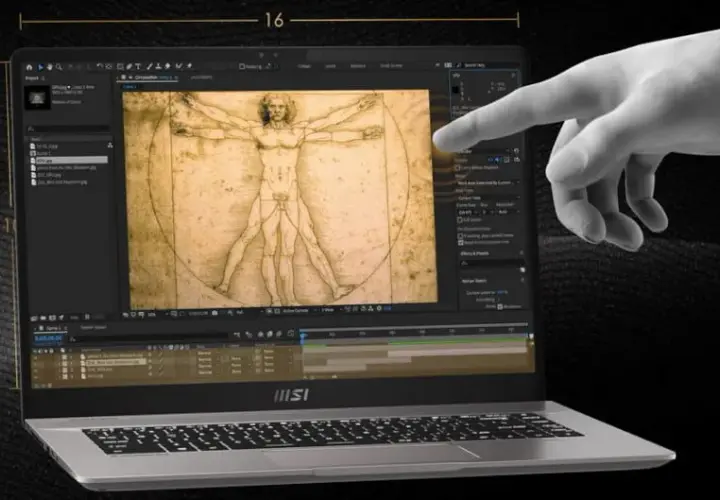Viewport: 720px width, 500px height.
Task: Take a snapshot with the camera icon
Action: pos(214,314)
